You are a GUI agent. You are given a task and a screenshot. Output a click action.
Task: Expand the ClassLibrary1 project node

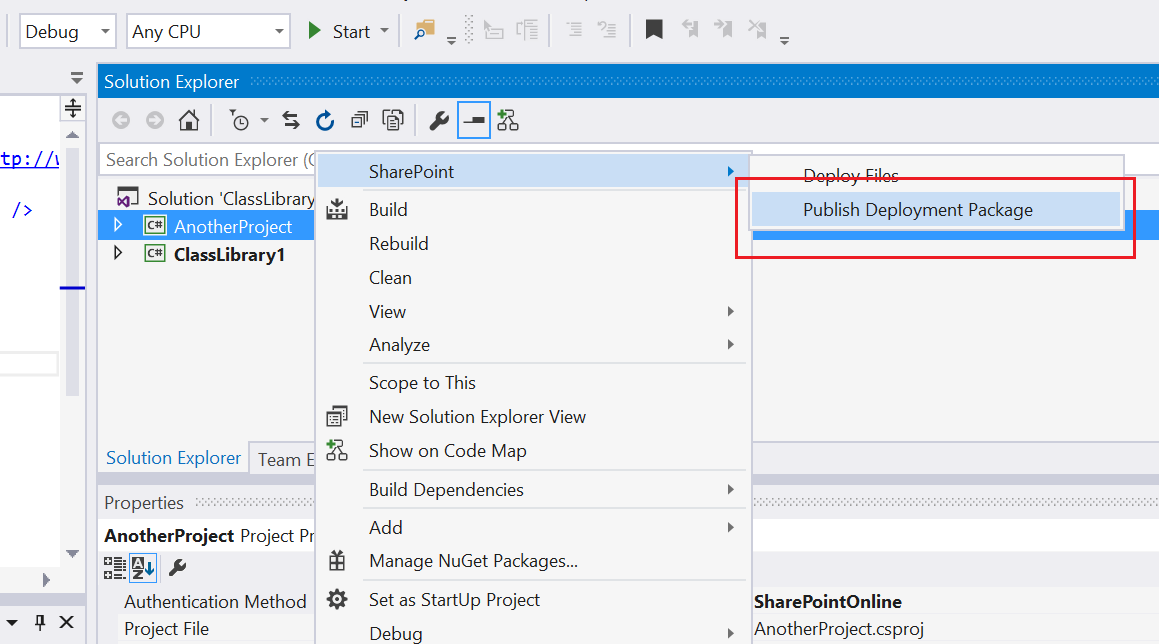click(119, 254)
